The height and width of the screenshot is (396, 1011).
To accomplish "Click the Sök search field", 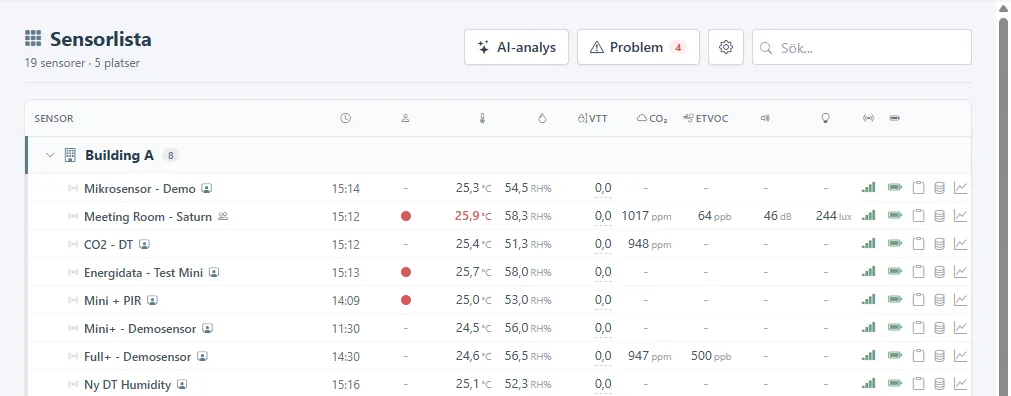I will [861, 47].
